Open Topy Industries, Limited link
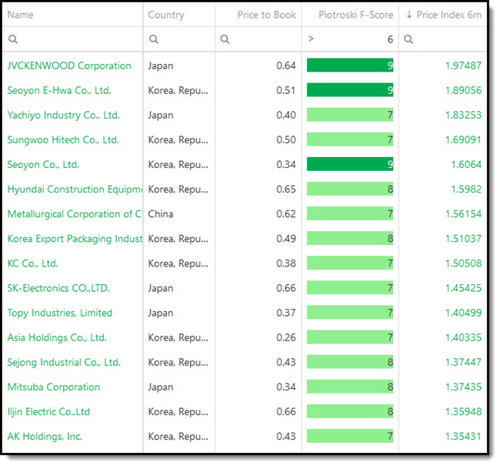Viewport: 500px width, 465px height. tap(60, 313)
